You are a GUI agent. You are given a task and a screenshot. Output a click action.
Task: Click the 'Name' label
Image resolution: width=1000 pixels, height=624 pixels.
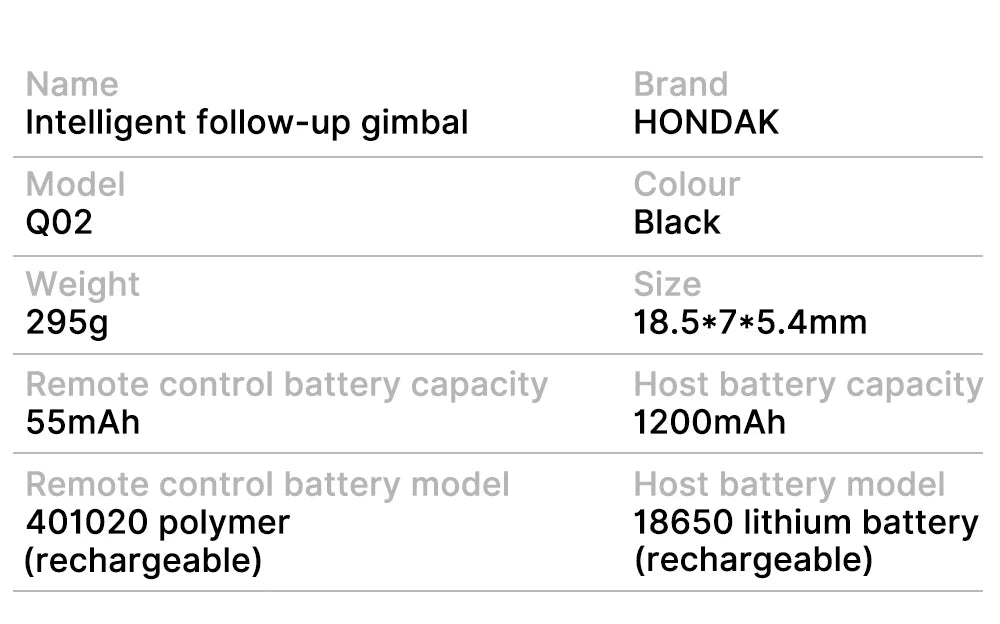(71, 84)
